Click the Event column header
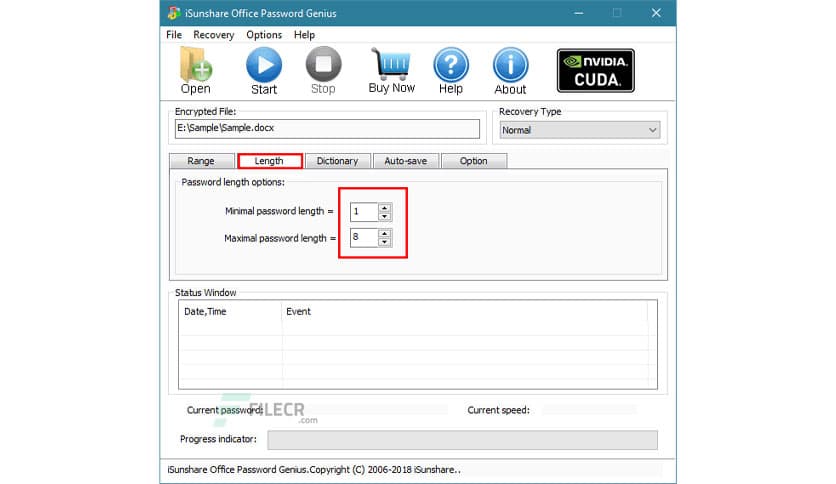Screen dimensions: 836x484 click(464, 312)
